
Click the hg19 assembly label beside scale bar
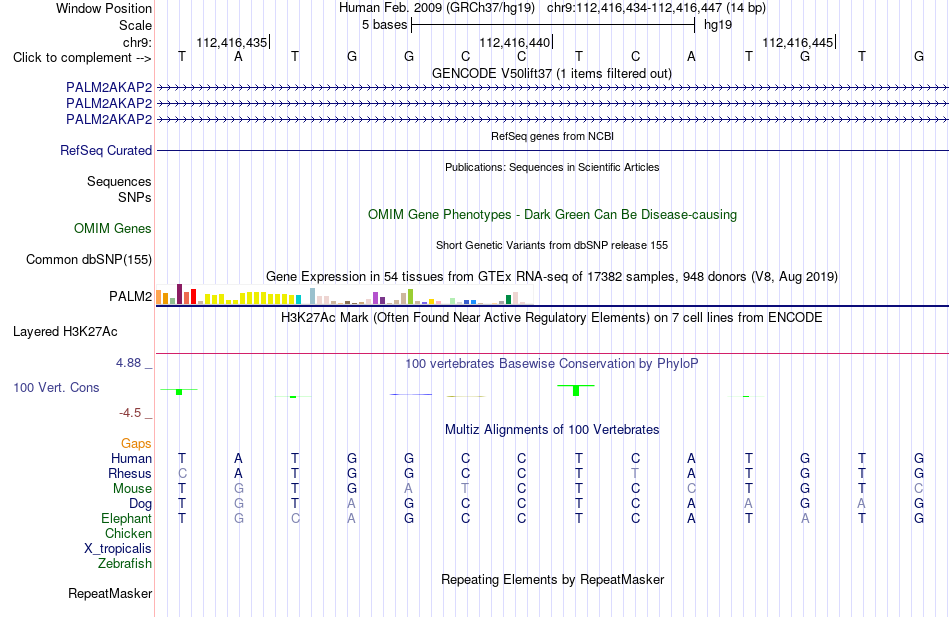pos(718,25)
